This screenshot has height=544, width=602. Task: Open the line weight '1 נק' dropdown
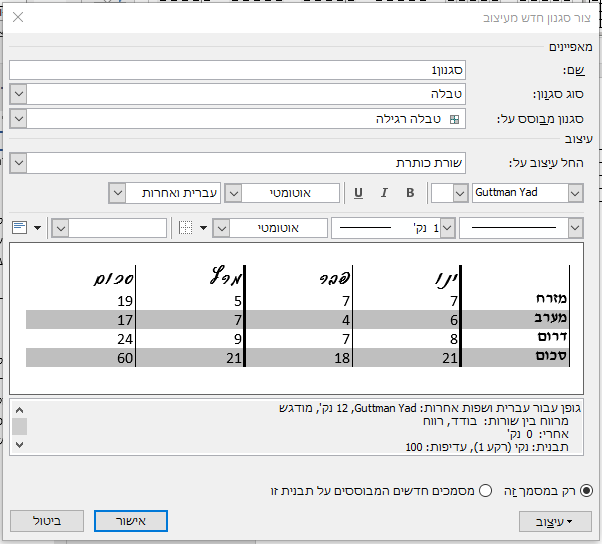coord(447,228)
